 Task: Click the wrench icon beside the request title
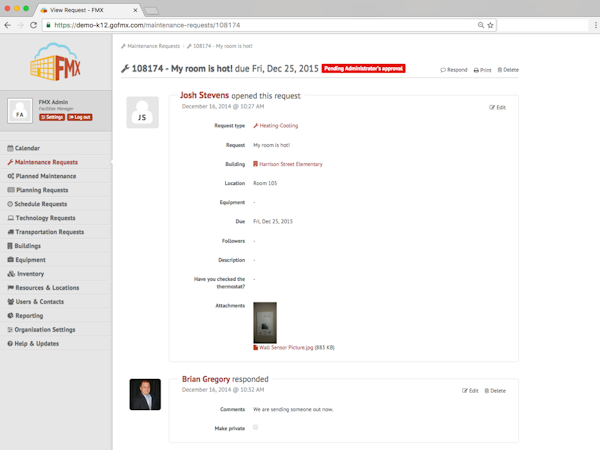tap(125, 69)
